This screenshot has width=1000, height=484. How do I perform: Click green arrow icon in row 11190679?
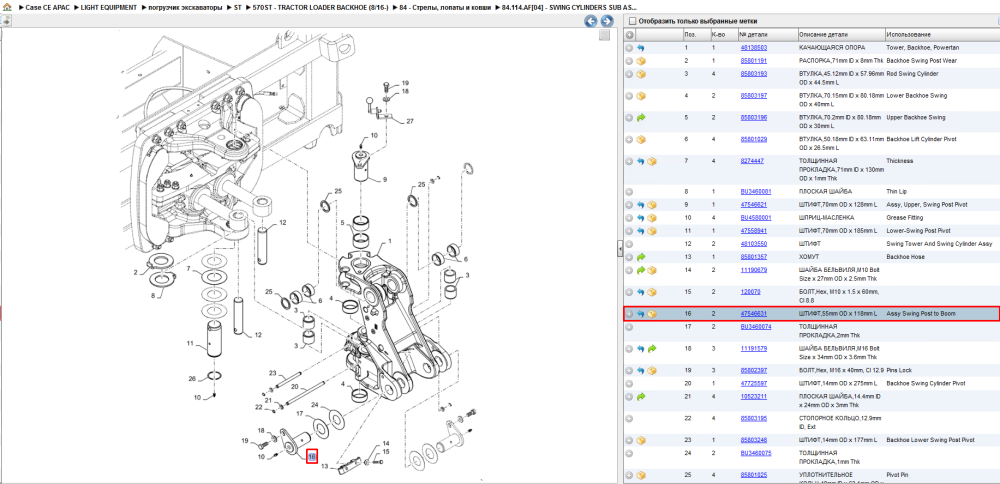[x=641, y=270]
